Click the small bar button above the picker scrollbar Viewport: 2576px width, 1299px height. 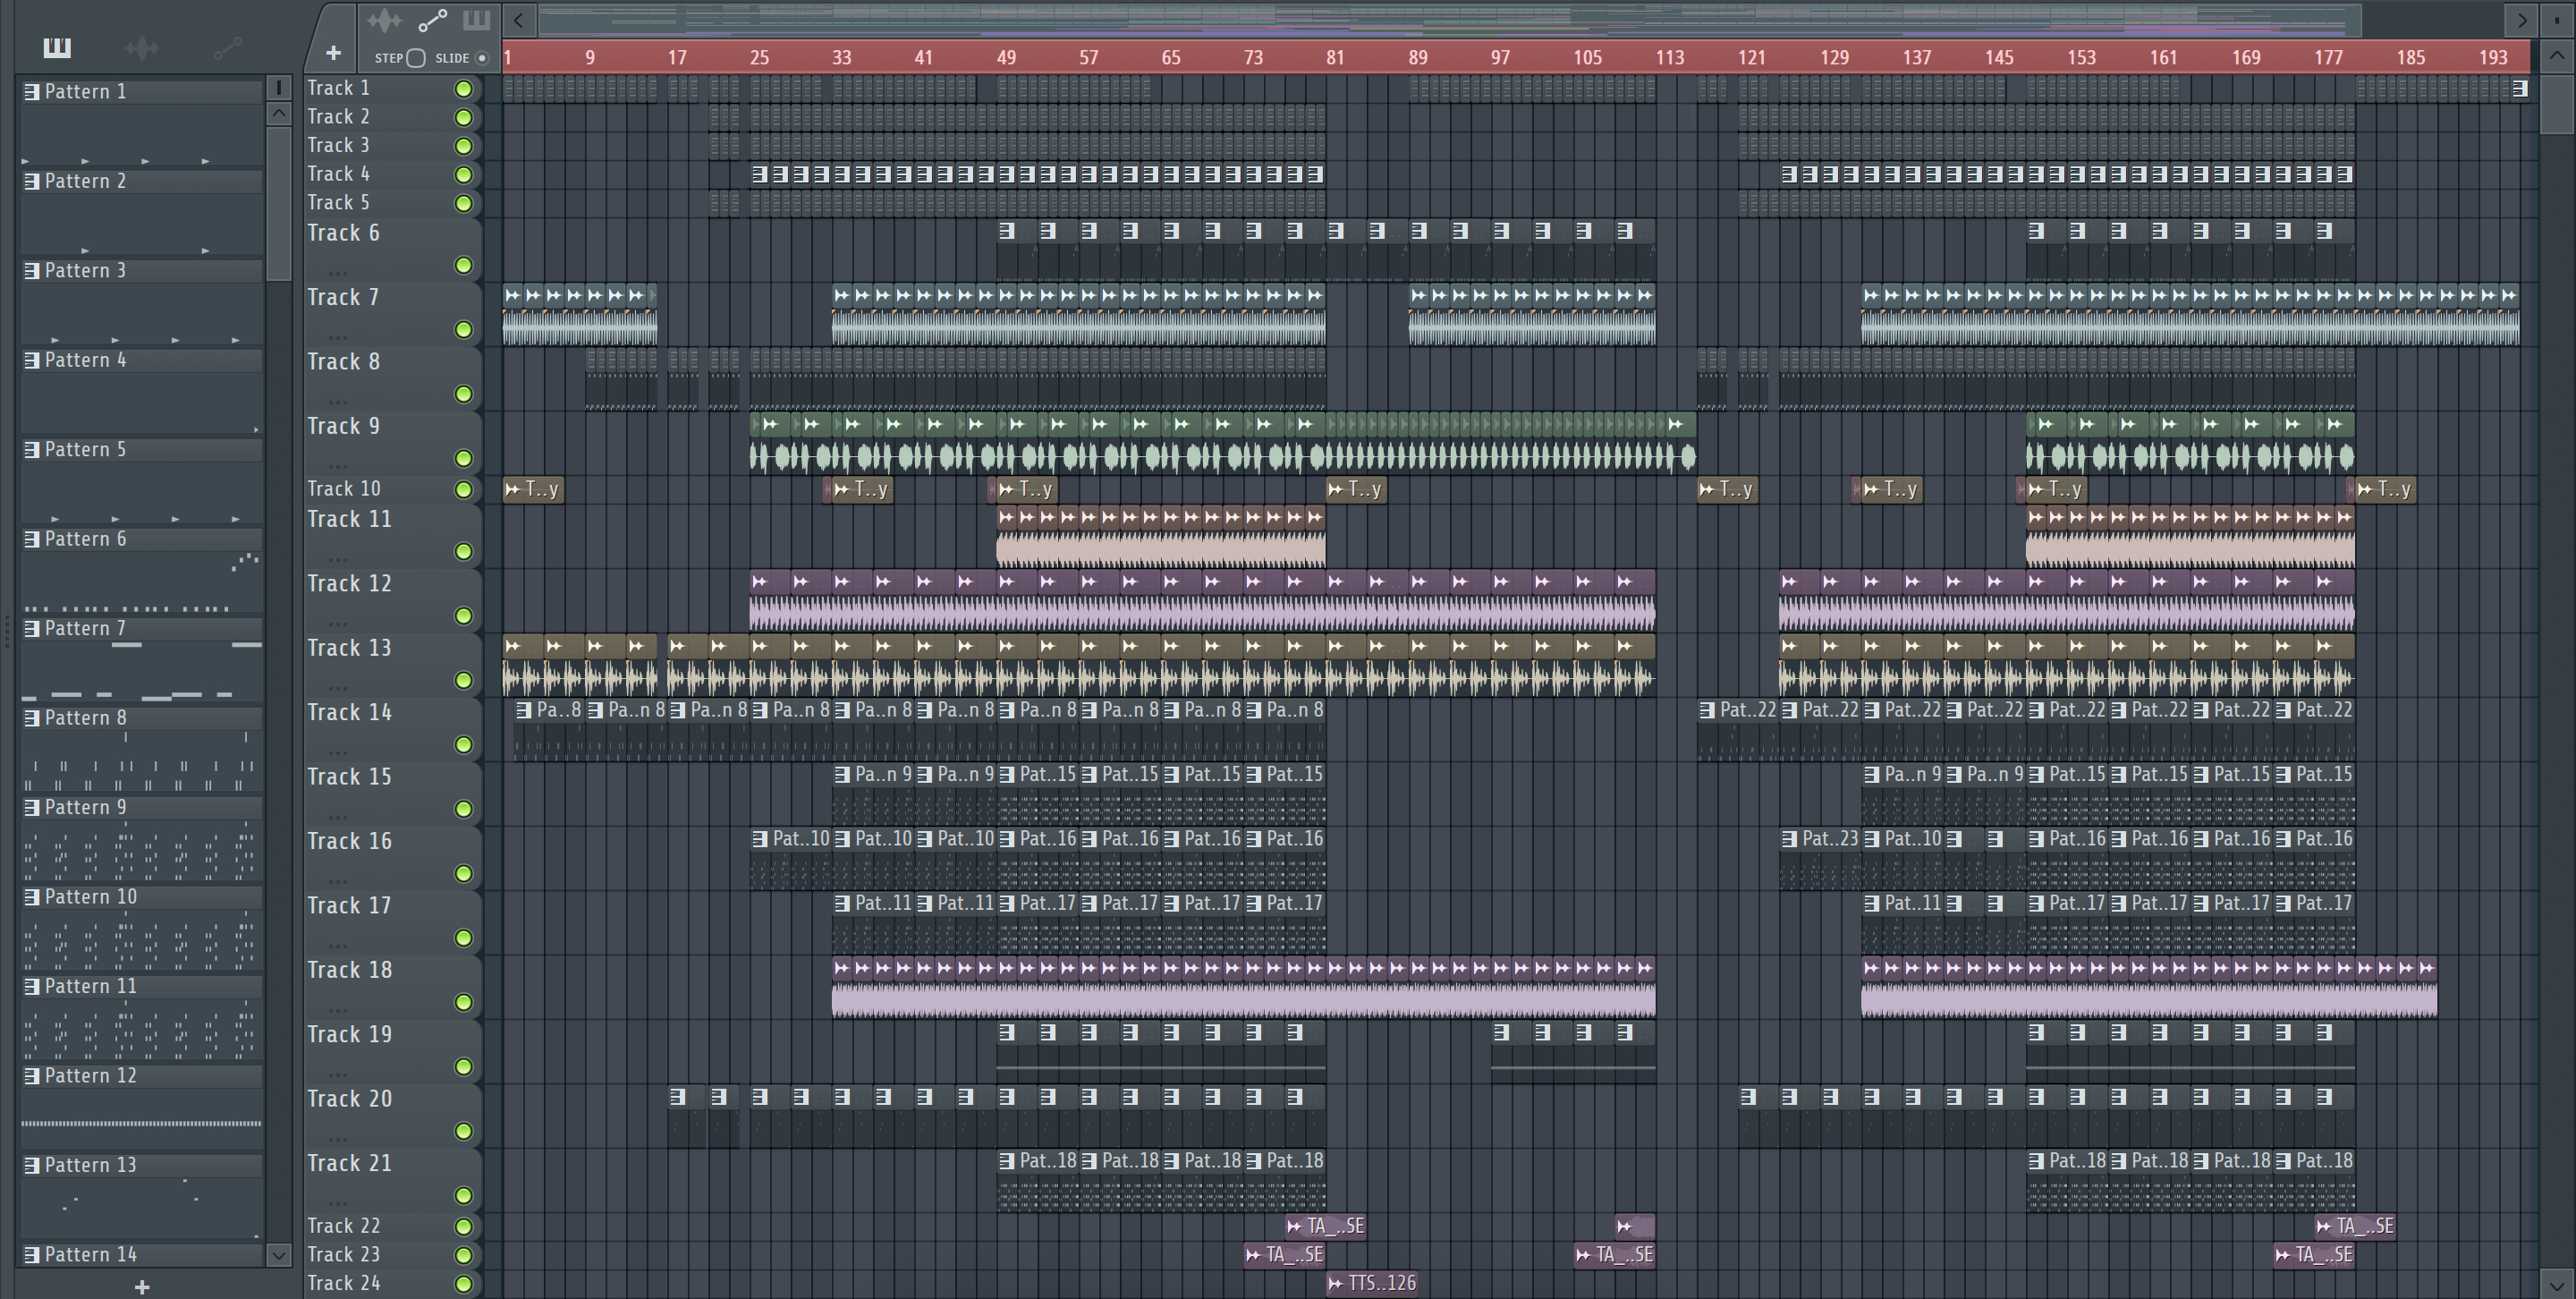click(x=279, y=88)
